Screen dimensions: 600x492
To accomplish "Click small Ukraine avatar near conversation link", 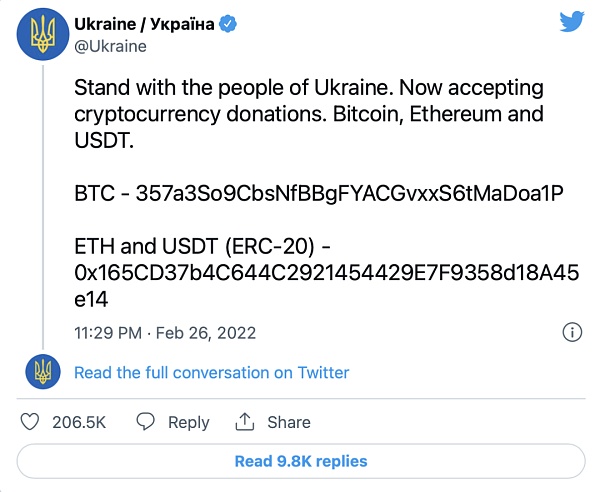I will 43,372.
